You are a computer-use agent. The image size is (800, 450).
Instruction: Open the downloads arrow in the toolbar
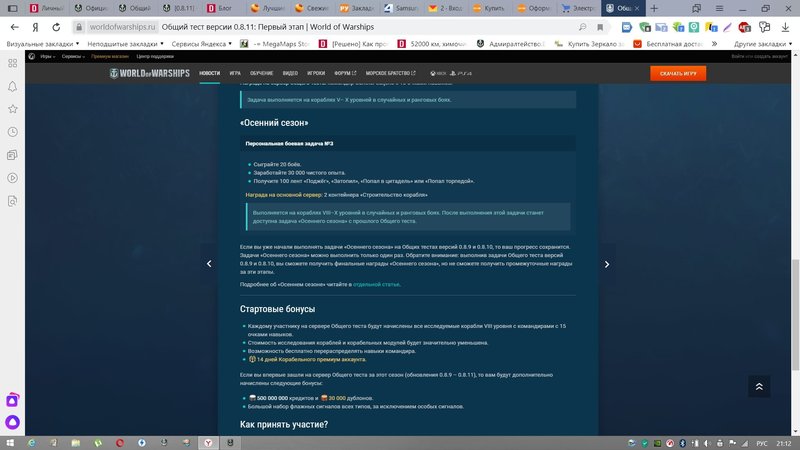[785, 27]
